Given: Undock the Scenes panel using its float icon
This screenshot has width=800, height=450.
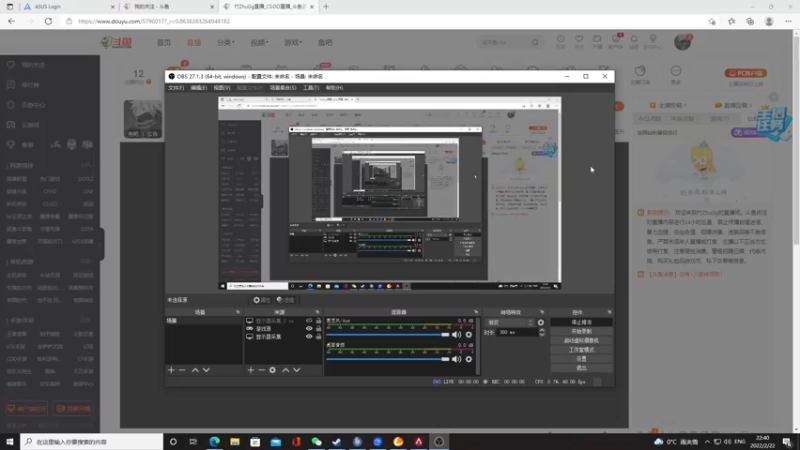Looking at the screenshot, I should click(238, 312).
